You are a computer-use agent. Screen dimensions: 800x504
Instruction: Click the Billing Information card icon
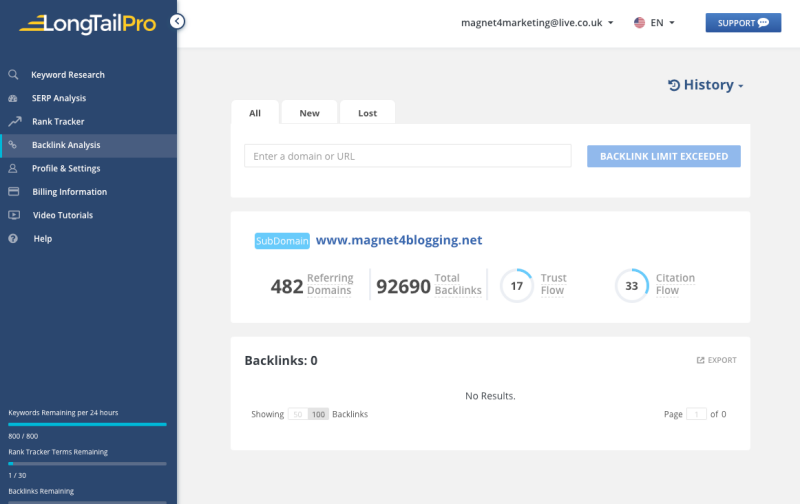tap(14, 191)
